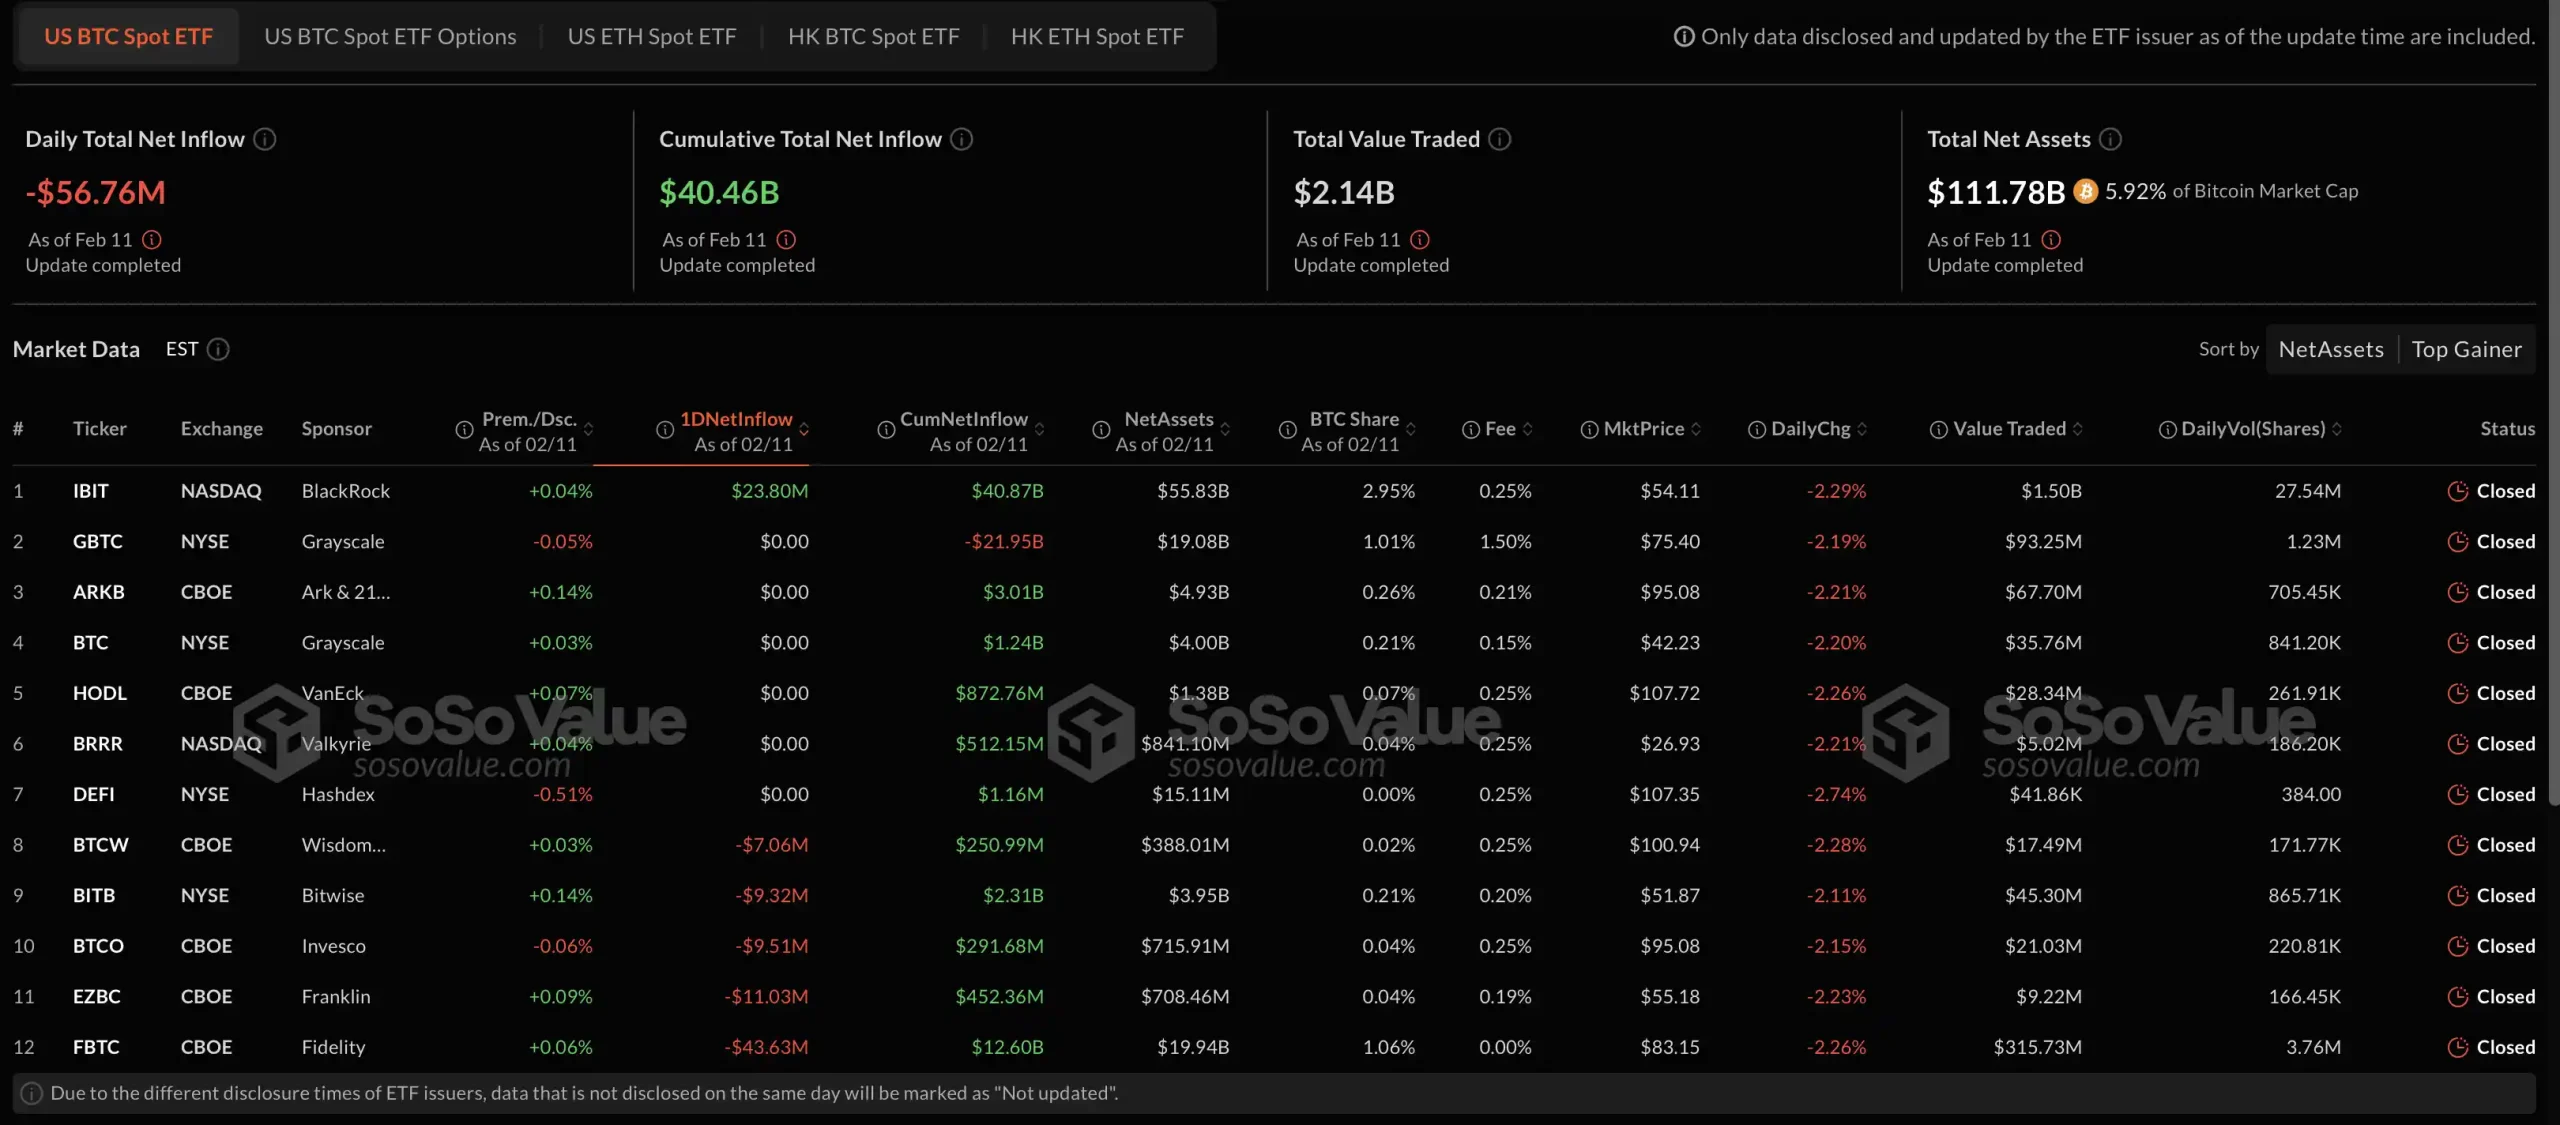Toggle sort arrows on MktPrice column
This screenshot has width=2560, height=1125.
pos(1696,429)
